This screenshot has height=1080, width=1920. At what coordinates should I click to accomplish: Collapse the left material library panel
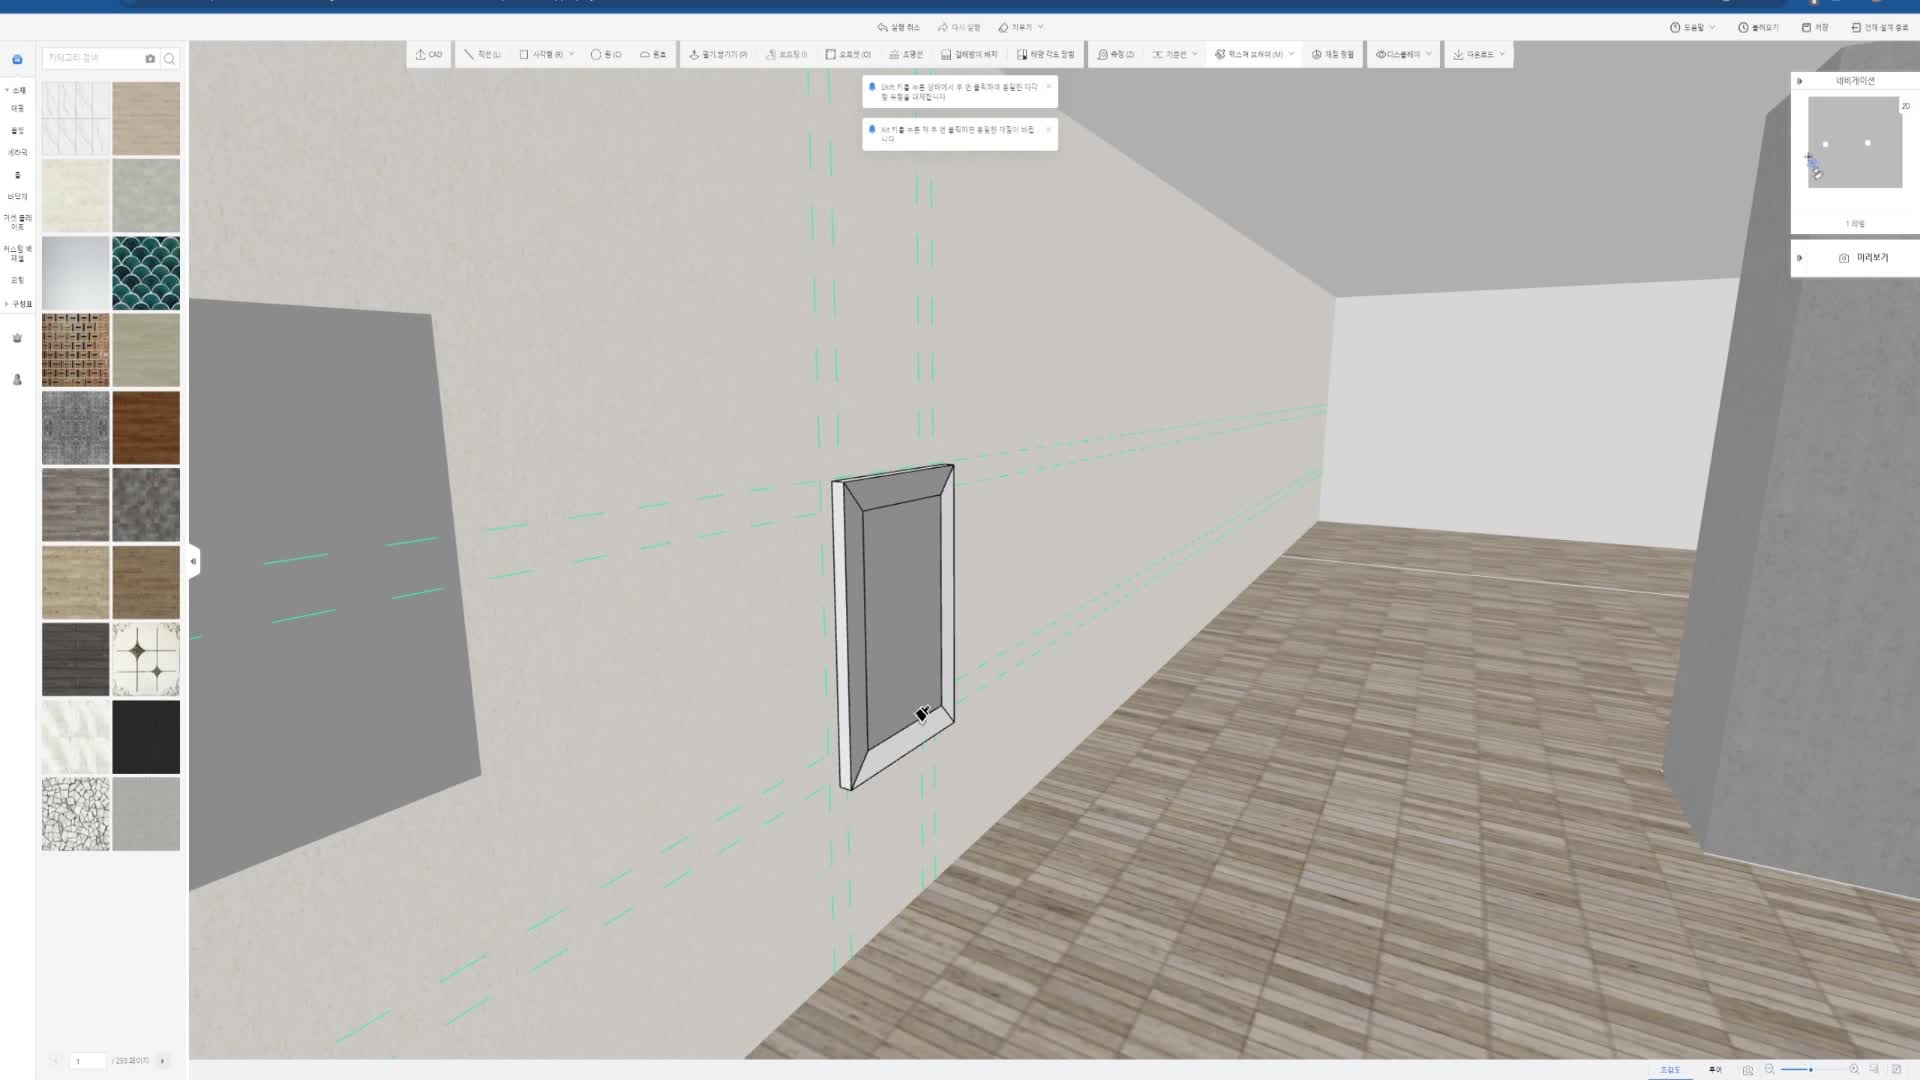tap(193, 561)
